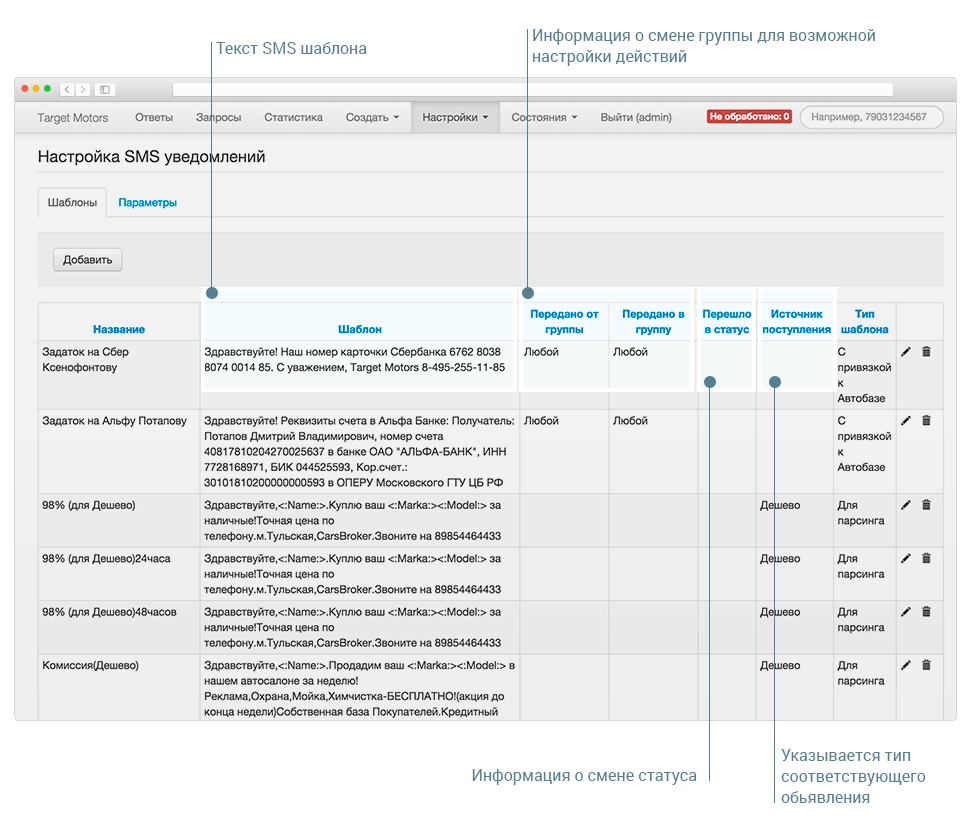This screenshot has height=839, width=970.
Task: Edit the '98% (для Дешево)48часов' template
Action: pos(906,612)
